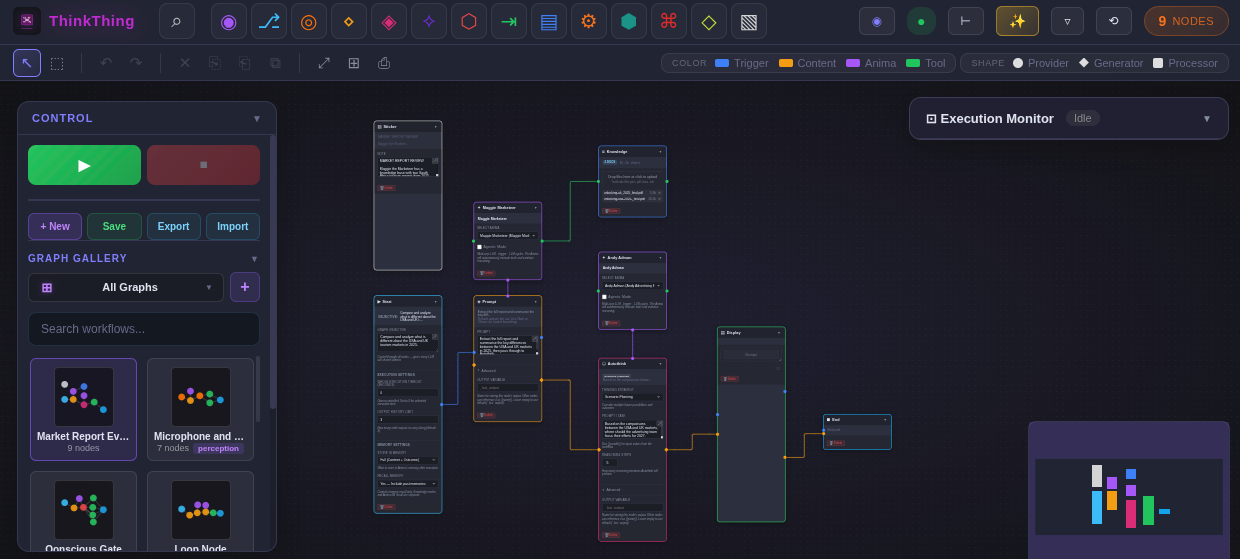Click the fit-to-view diagonal arrows icon
The image size is (1240, 559).
click(x=324, y=63)
